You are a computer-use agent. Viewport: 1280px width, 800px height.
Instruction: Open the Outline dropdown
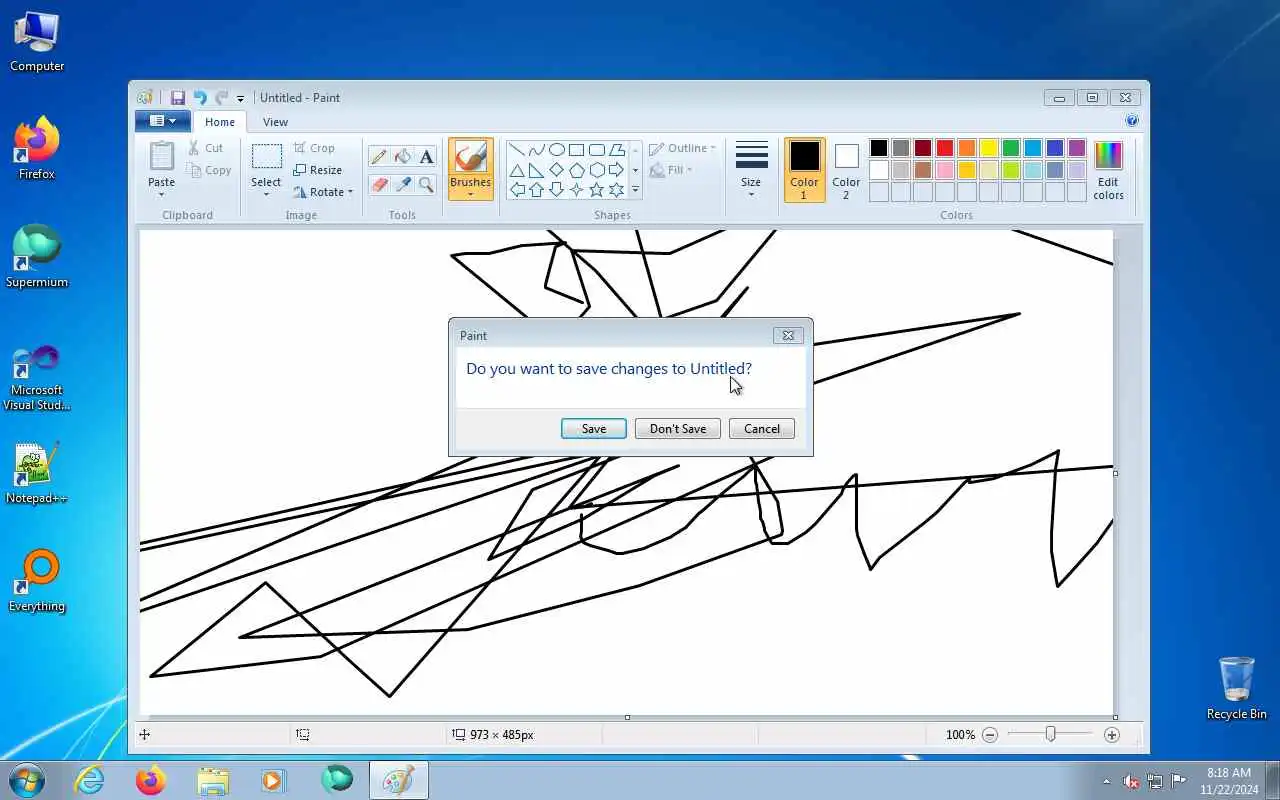point(683,148)
